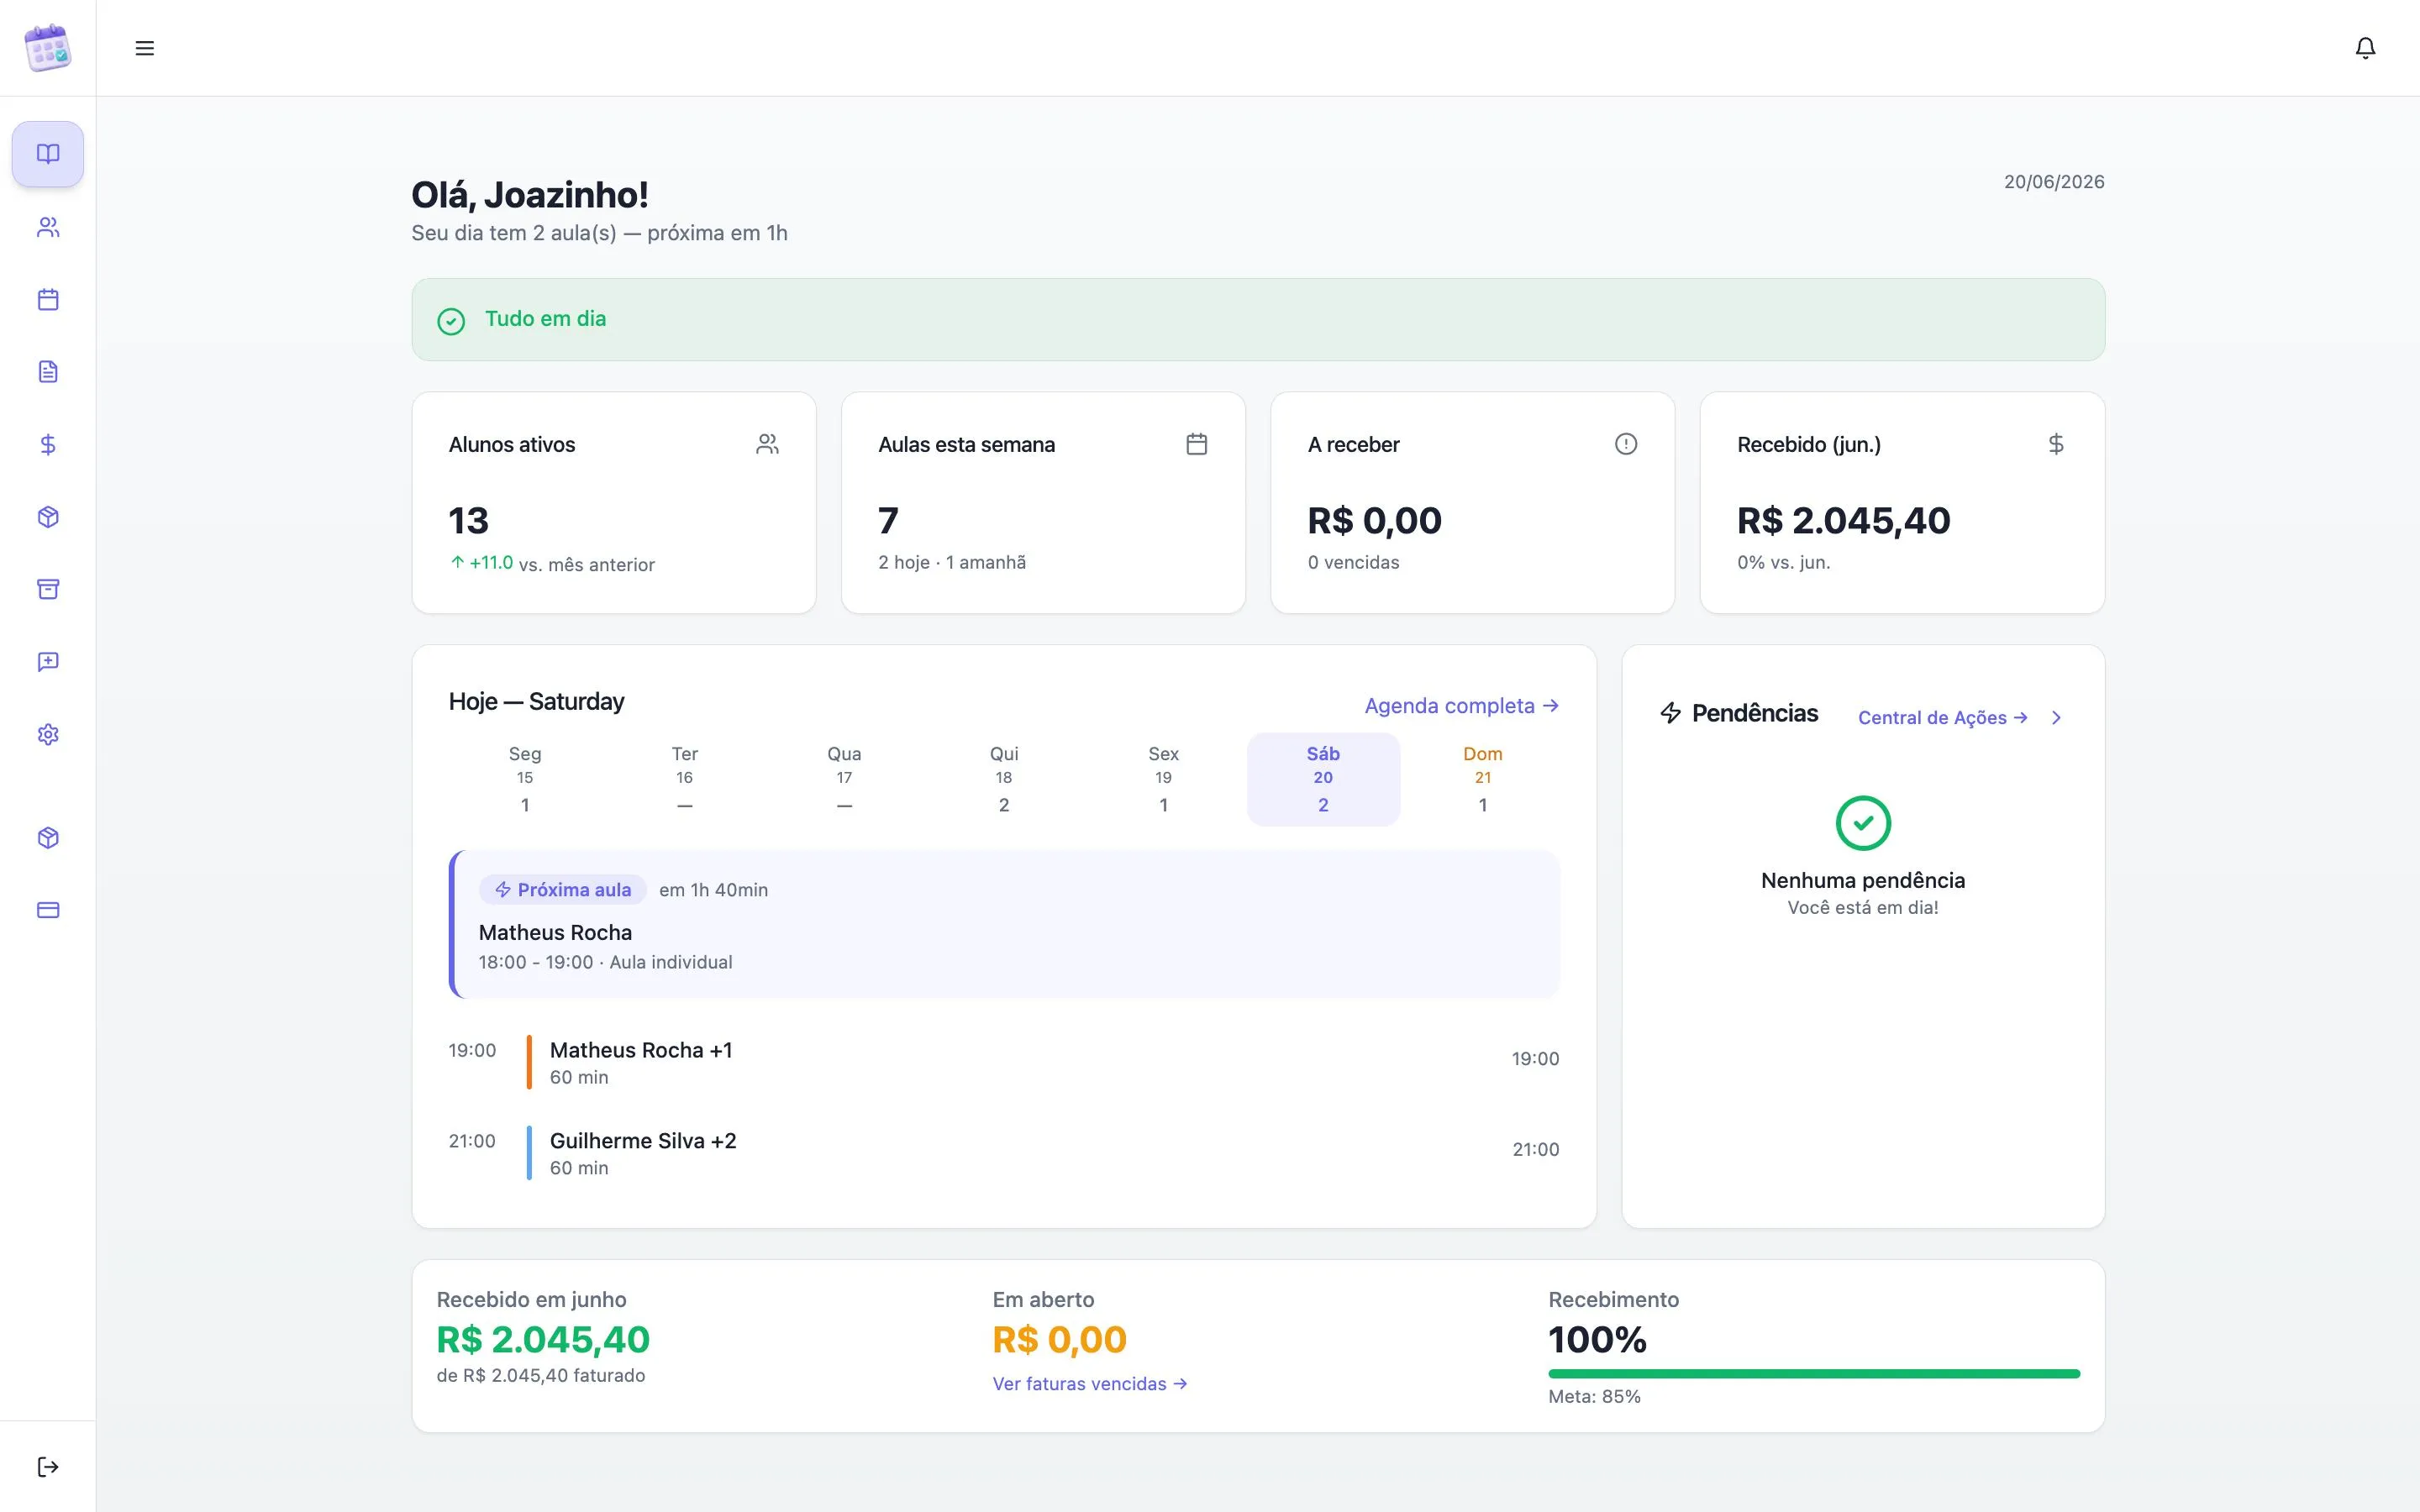Click the Recebido em junho green amount
Image resolution: width=2420 pixels, height=1512 pixels.
pyautogui.click(x=543, y=1340)
